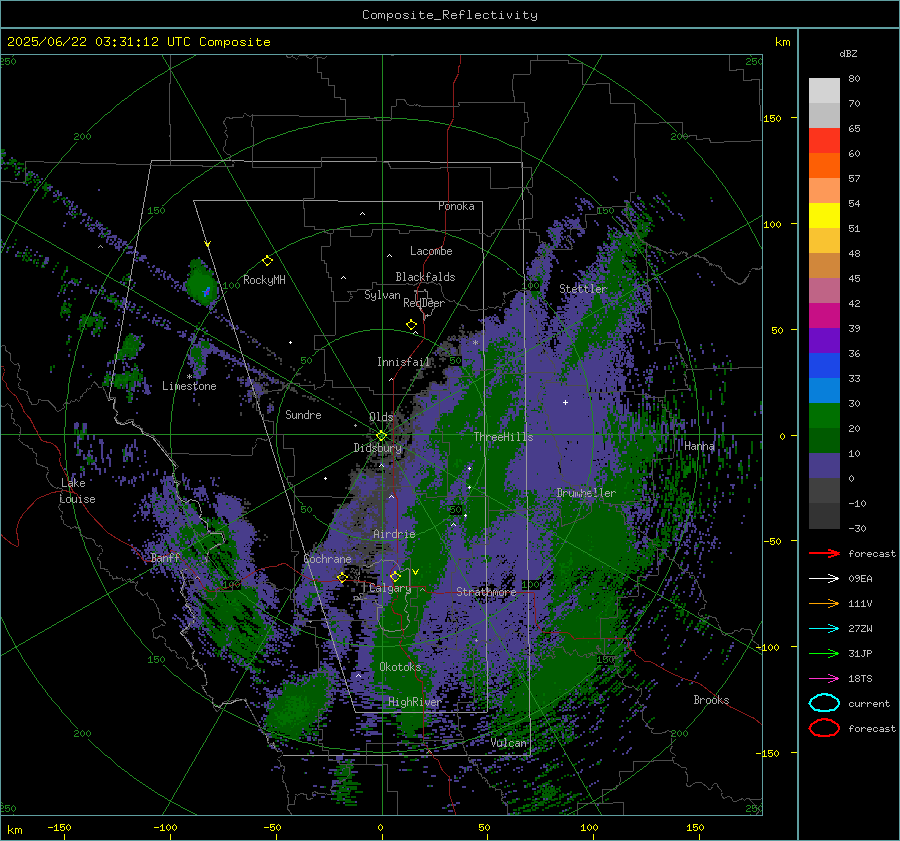The image size is (900, 841).
Task: Click the Lake Louise label
Action: [77, 491]
